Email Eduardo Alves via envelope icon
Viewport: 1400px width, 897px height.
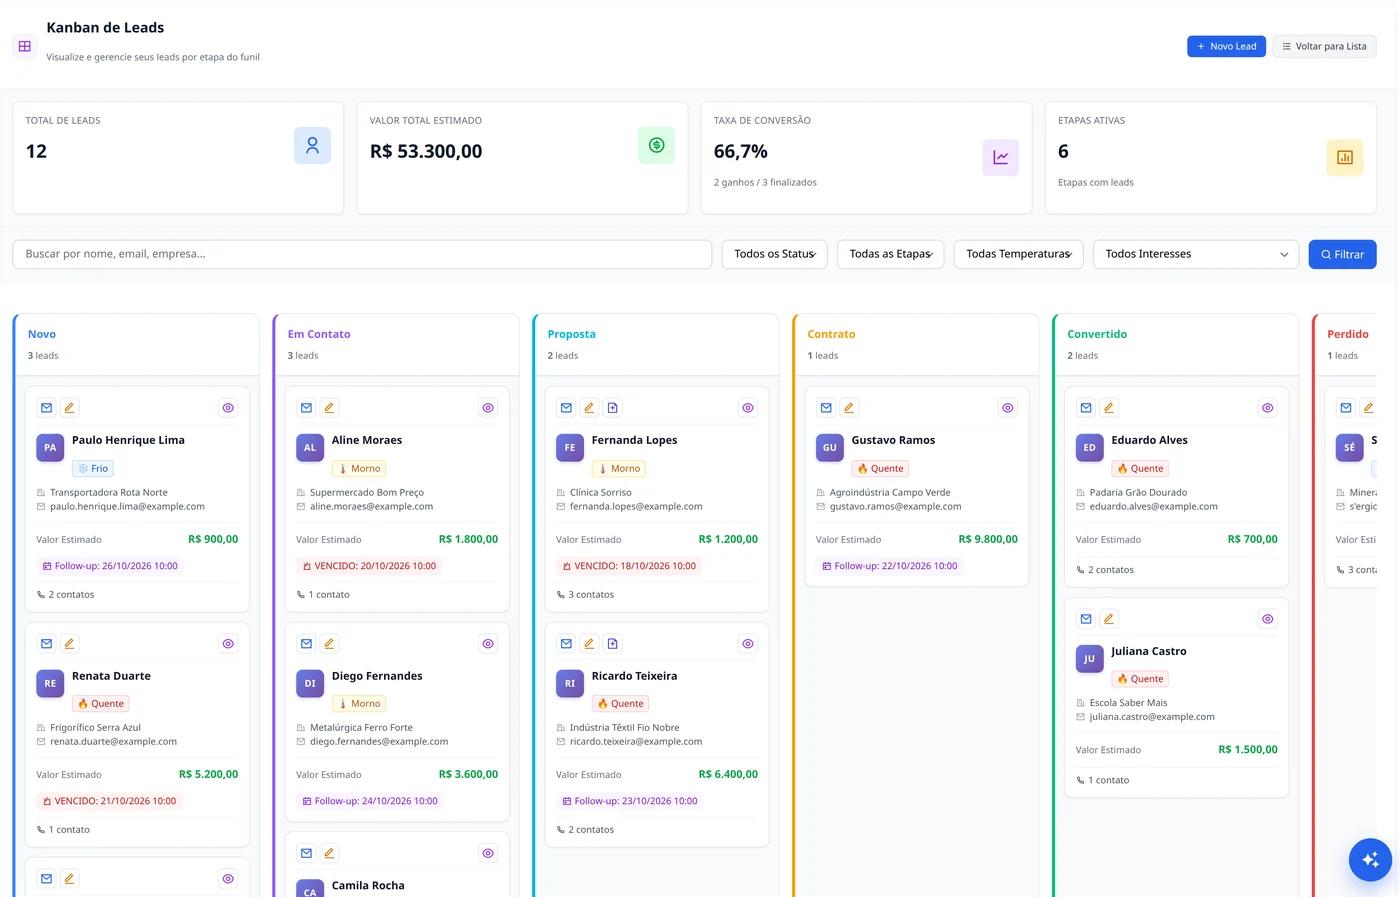(x=1086, y=408)
